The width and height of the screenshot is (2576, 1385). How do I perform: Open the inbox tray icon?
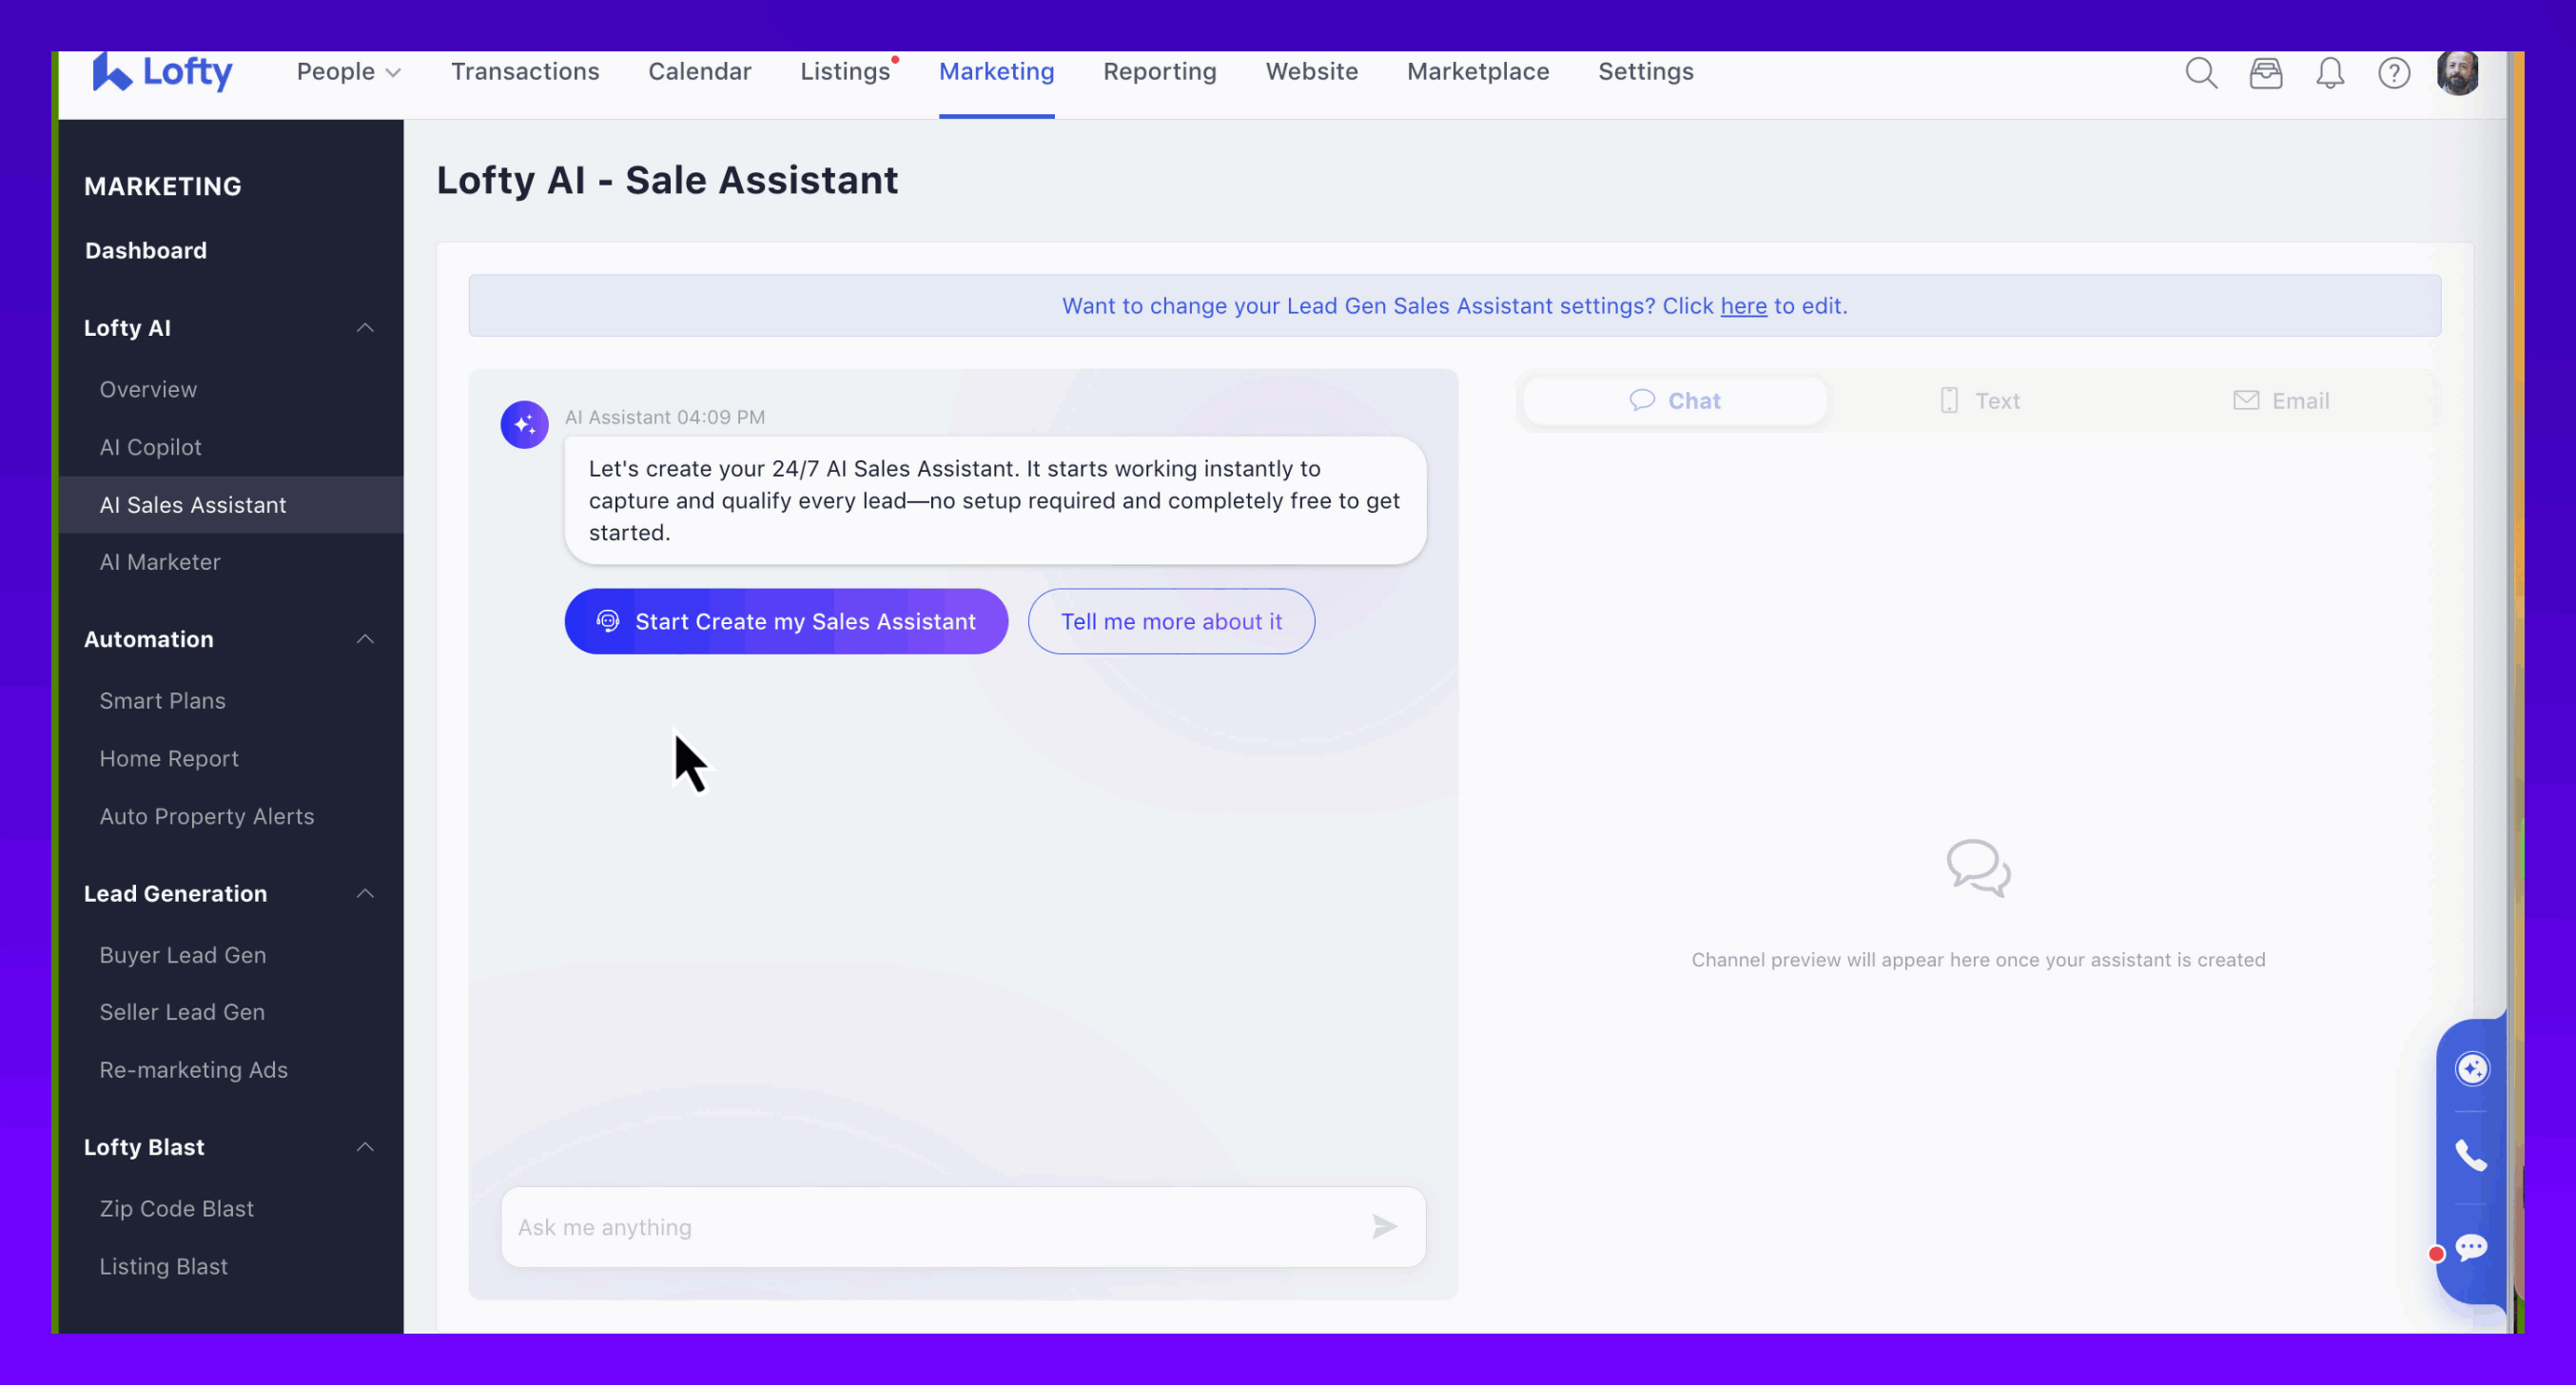click(x=2265, y=73)
